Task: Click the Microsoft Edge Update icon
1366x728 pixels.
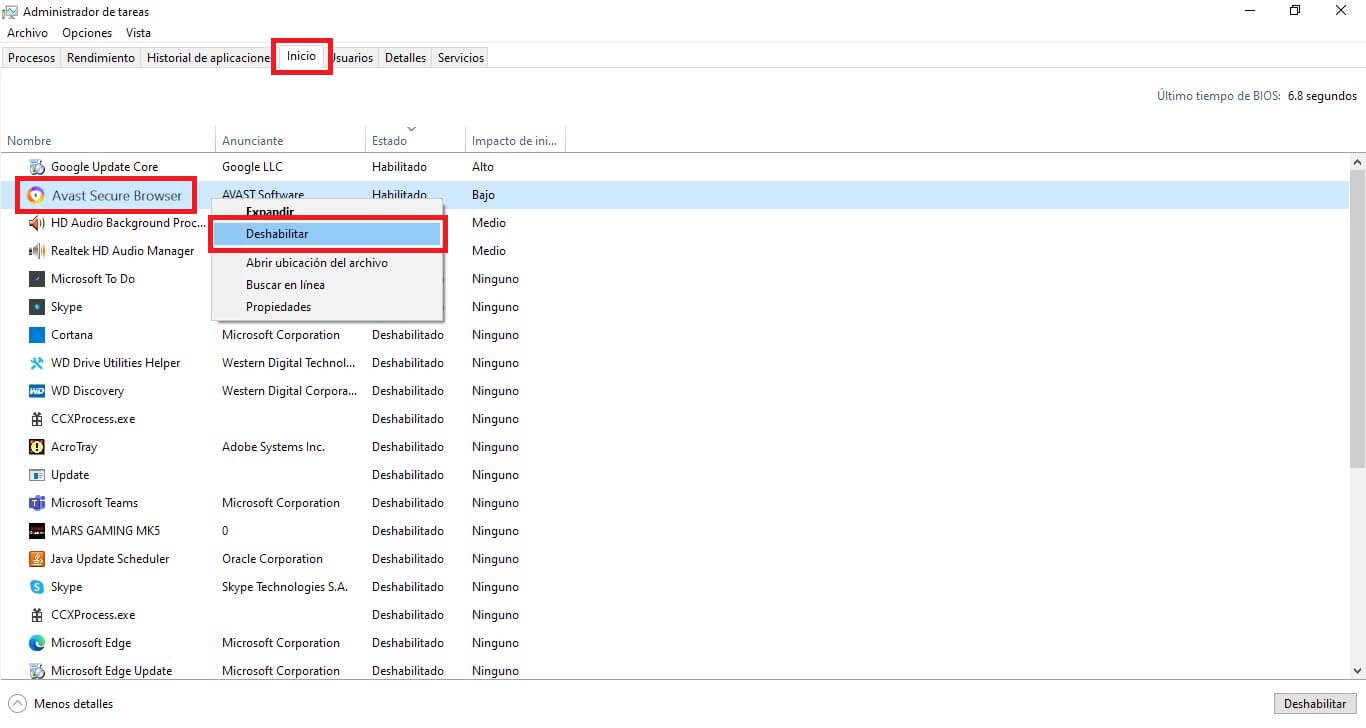Action: click(37, 671)
